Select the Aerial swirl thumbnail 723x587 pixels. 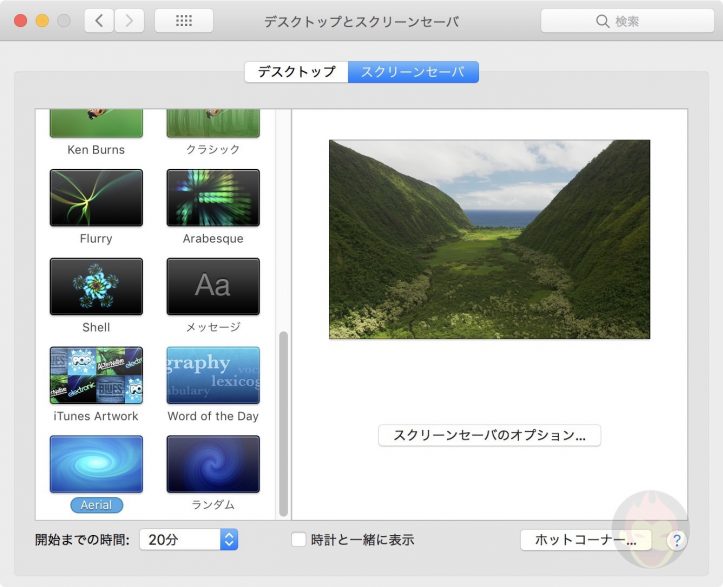[x=96, y=464]
